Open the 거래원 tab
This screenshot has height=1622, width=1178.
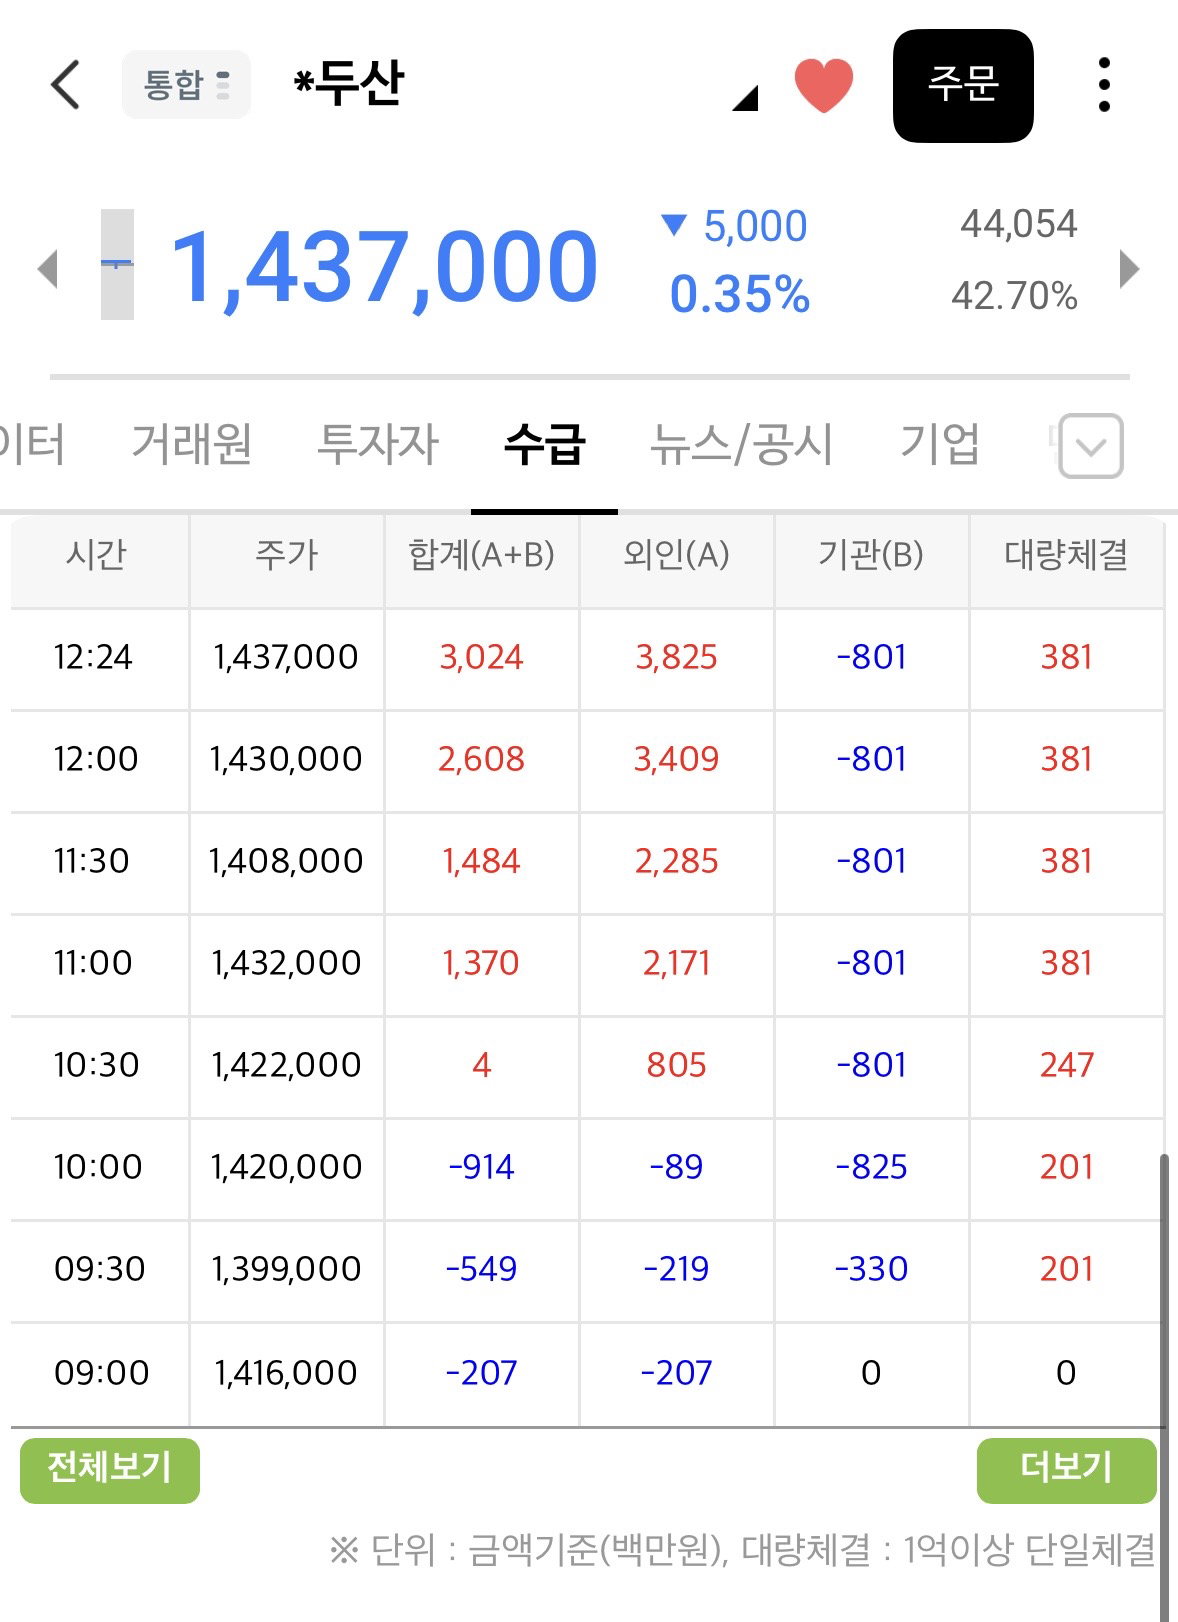[x=192, y=444]
